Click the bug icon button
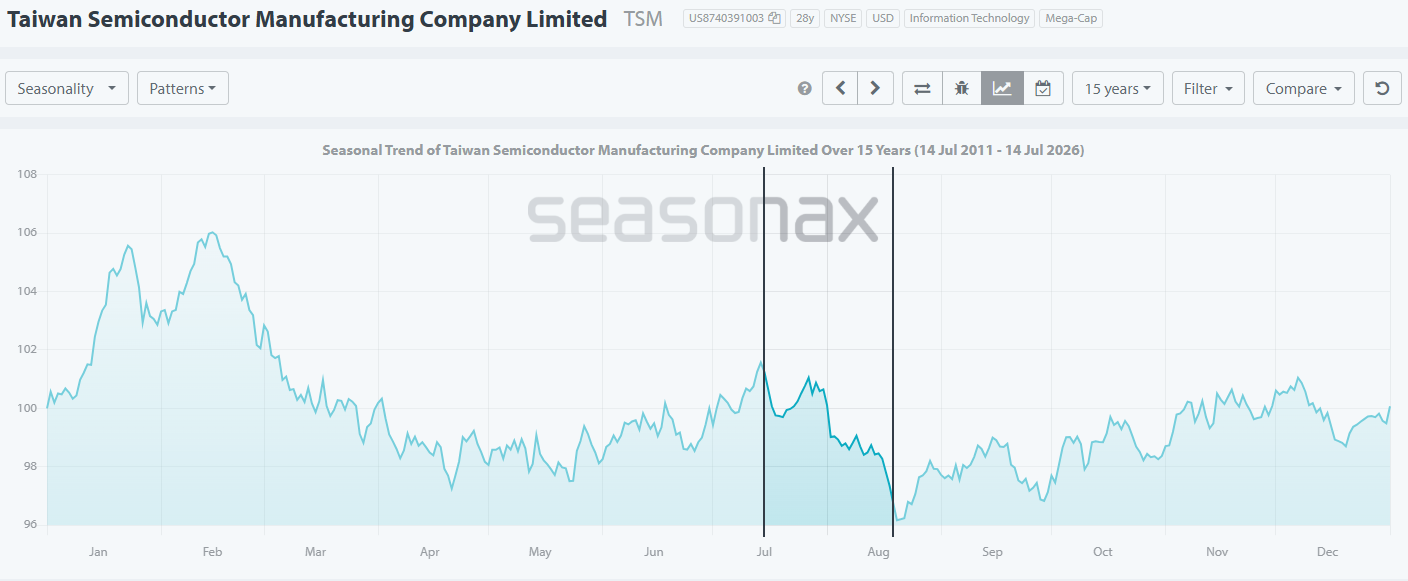This screenshot has height=581, width=1408. [x=962, y=88]
